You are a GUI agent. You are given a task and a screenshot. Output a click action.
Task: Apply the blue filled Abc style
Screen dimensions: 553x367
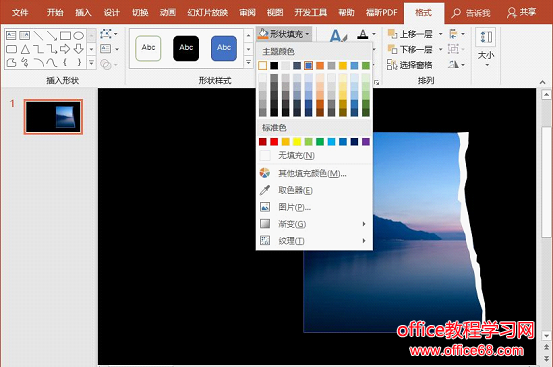pos(224,48)
